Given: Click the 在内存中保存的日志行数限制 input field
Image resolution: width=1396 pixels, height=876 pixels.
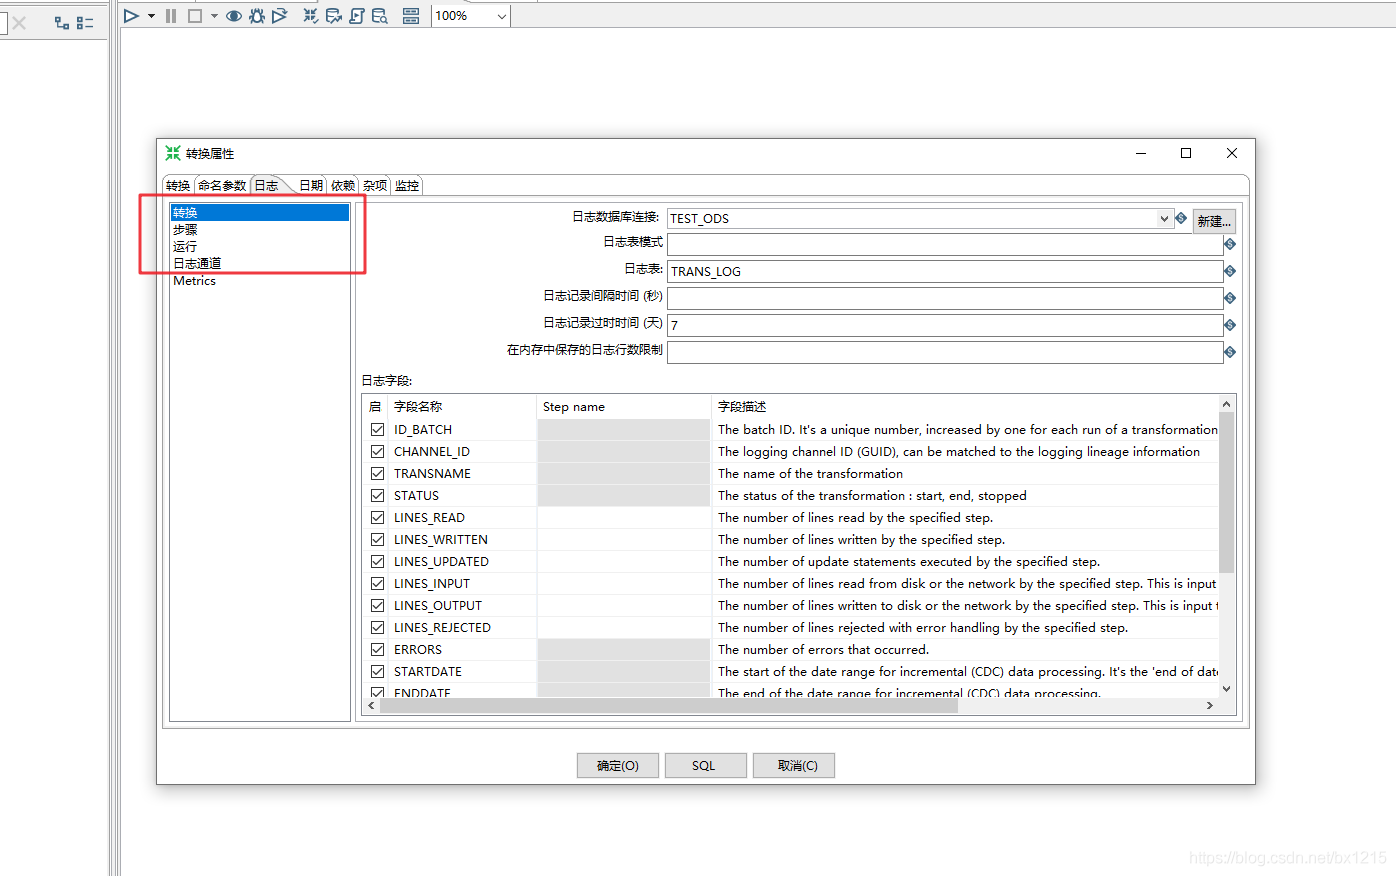Looking at the screenshot, I should click(945, 352).
